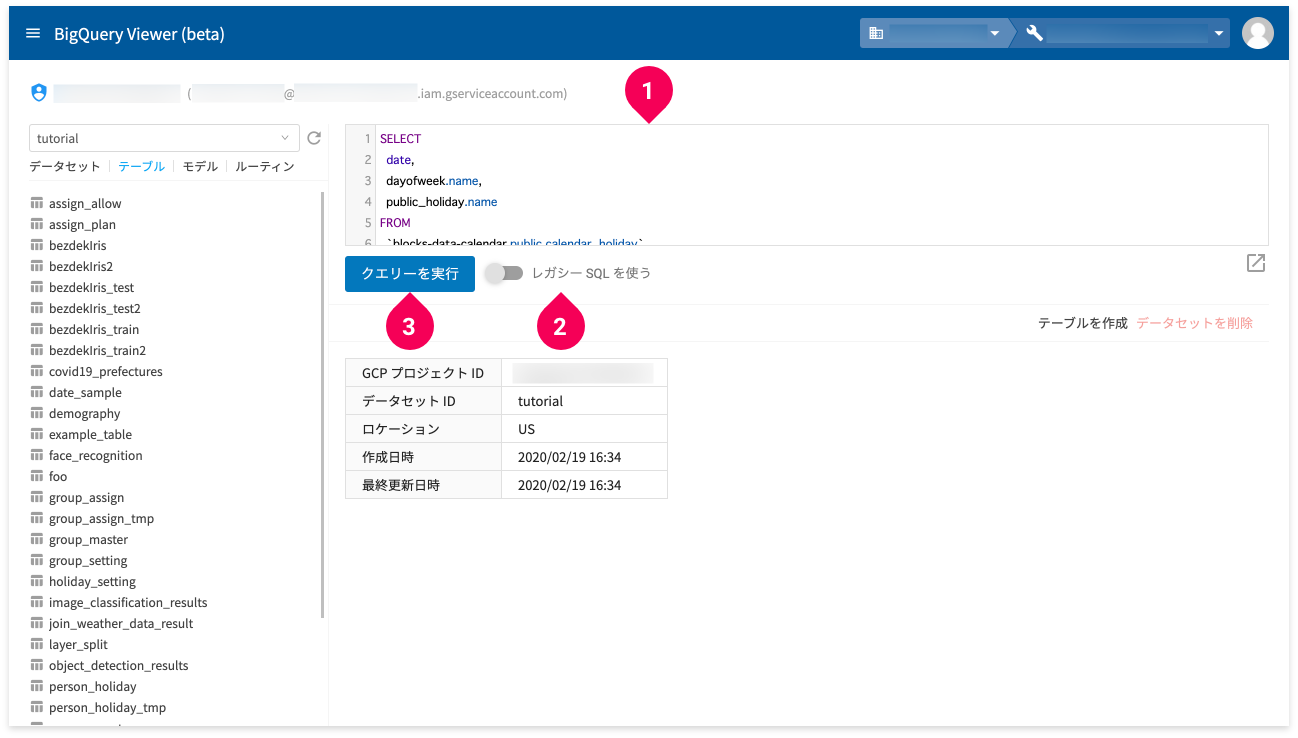Click the クエリーを実行 button
Screen dimensions: 1298x738
tap(410, 273)
